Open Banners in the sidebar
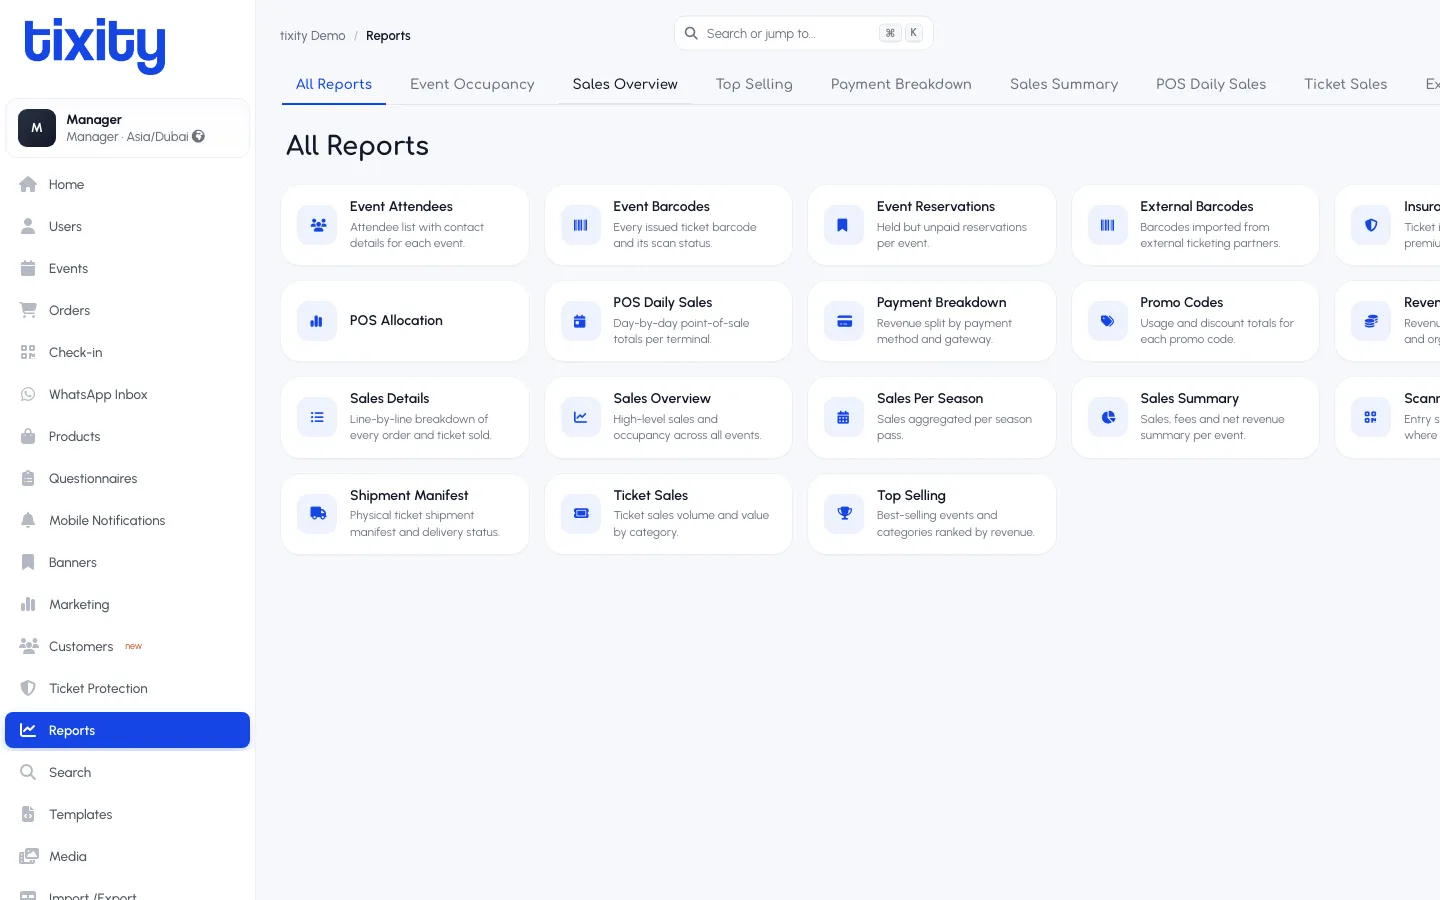The height and width of the screenshot is (900, 1440). (x=127, y=562)
